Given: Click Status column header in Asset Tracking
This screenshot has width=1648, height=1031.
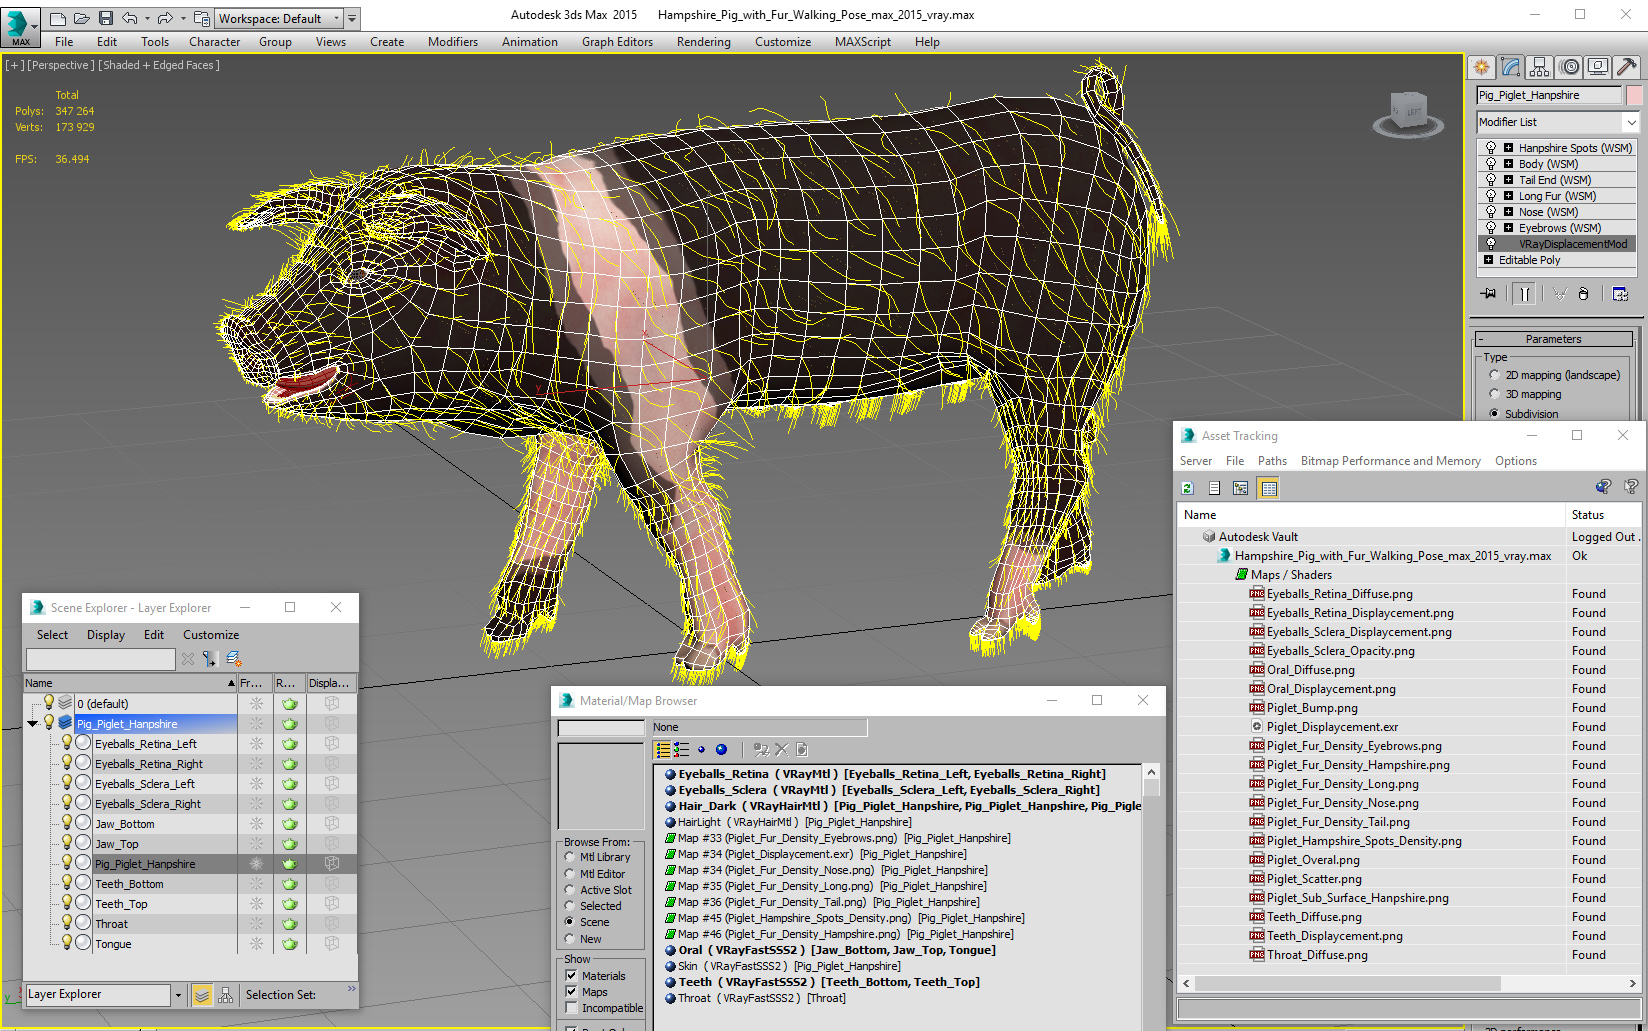Looking at the screenshot, I should tap(1604, 515).
